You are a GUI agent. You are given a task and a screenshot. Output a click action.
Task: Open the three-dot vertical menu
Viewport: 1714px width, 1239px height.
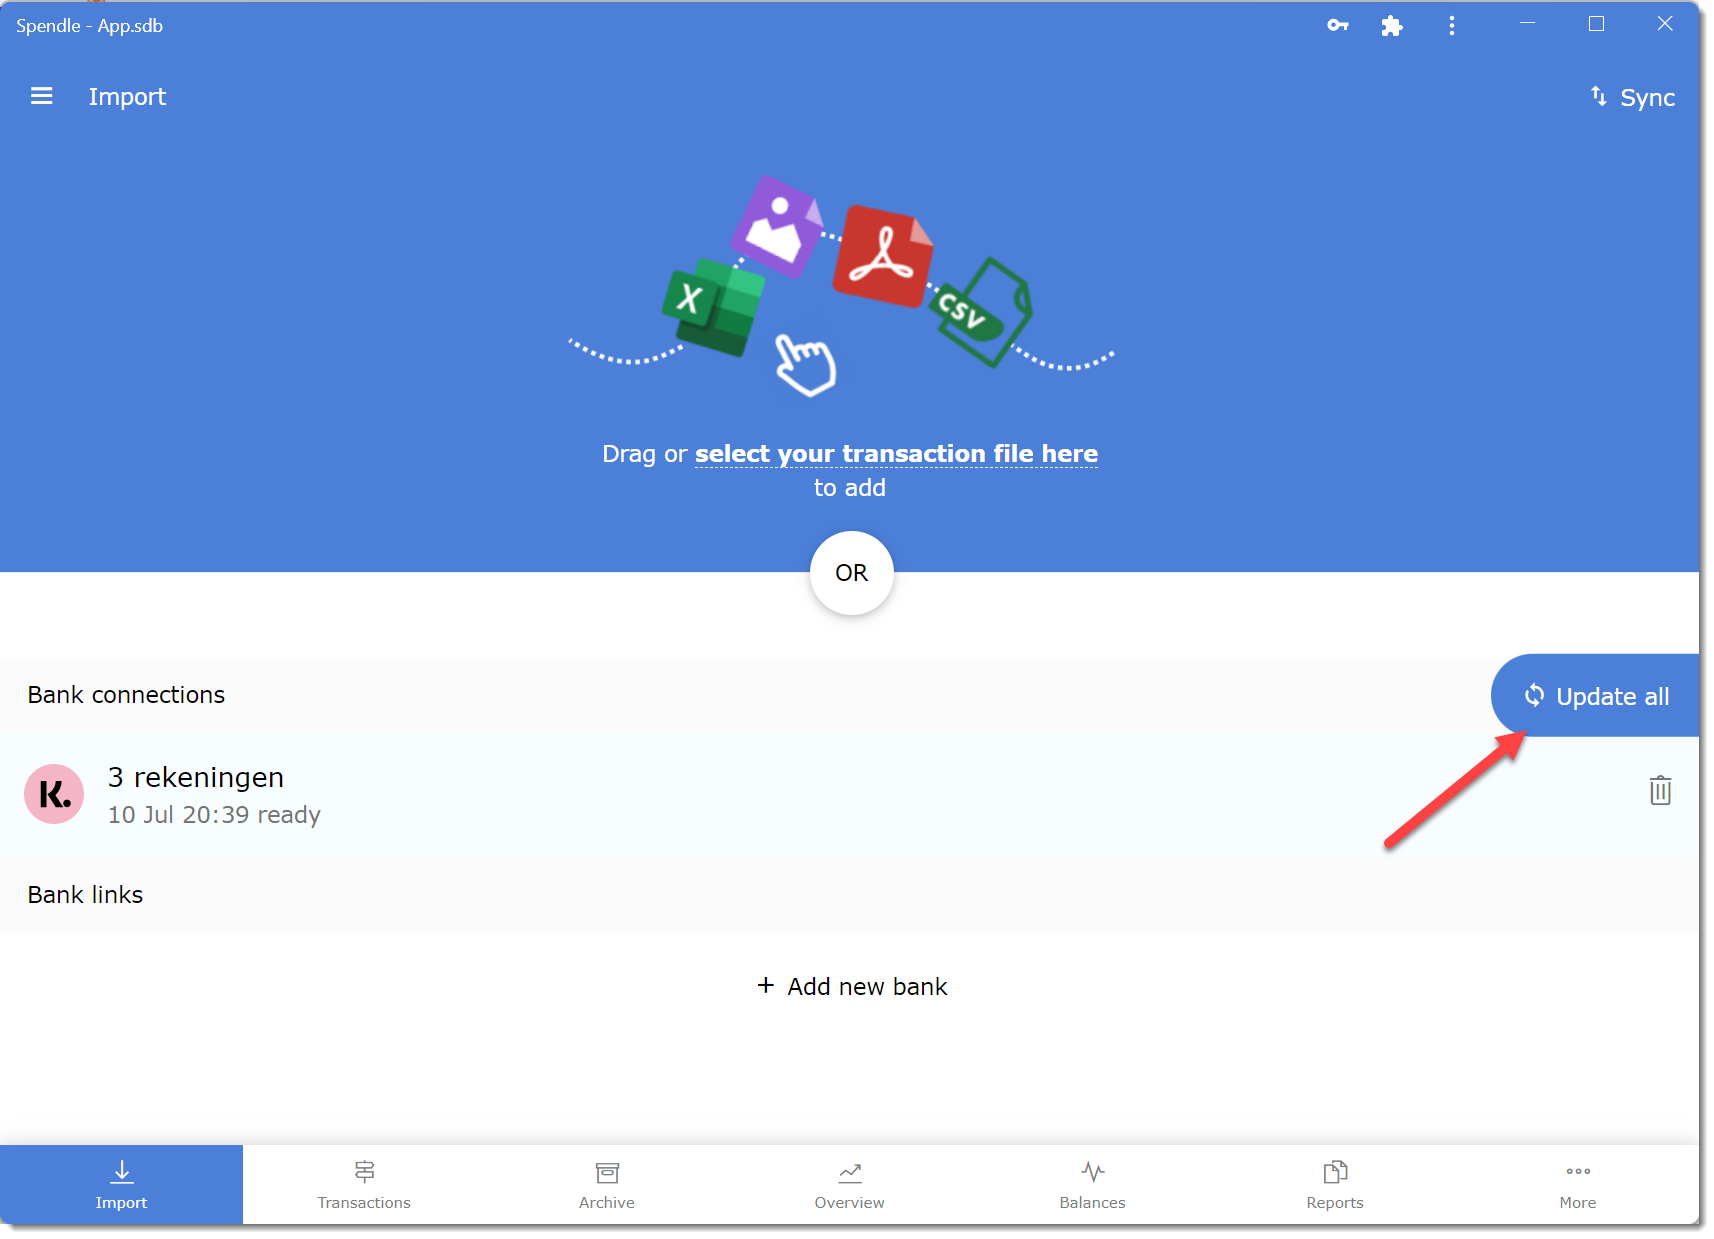click(x=1451, y=26)
